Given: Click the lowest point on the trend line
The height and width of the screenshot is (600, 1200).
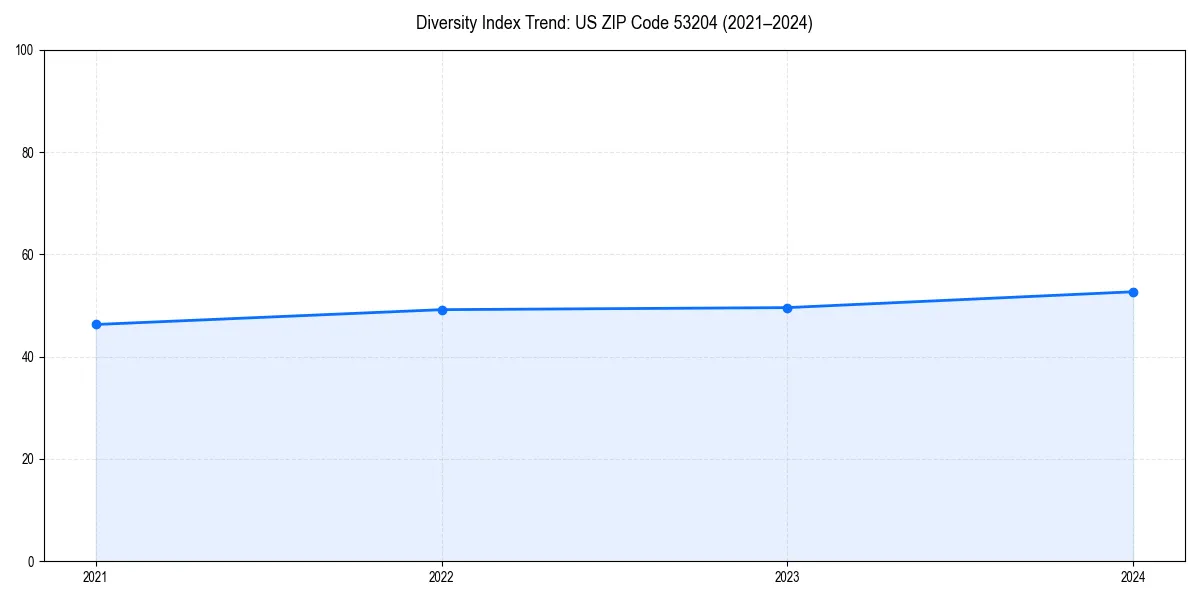Looking at the screenshot, I should 95,324.
